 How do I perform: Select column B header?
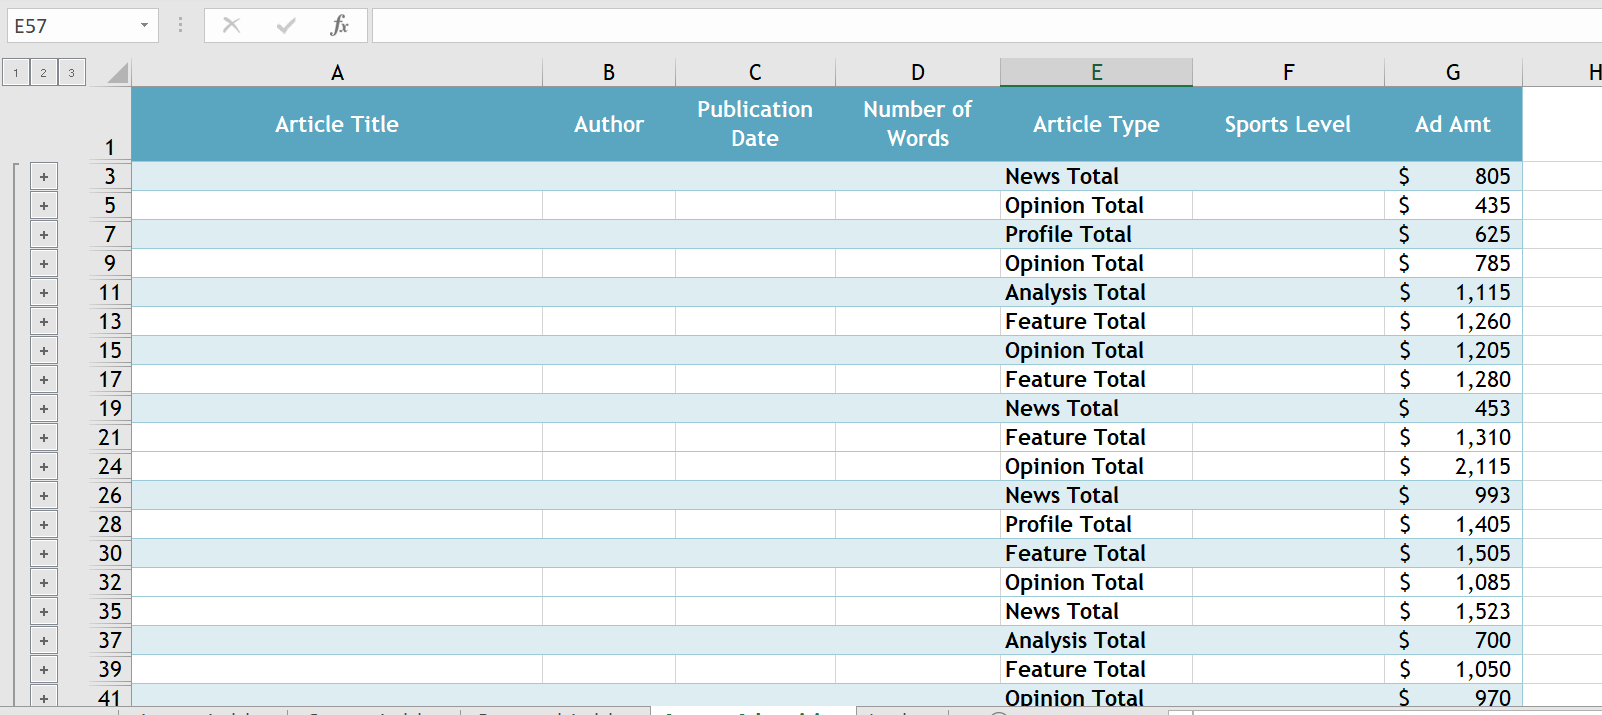click(x=609, y=72)
